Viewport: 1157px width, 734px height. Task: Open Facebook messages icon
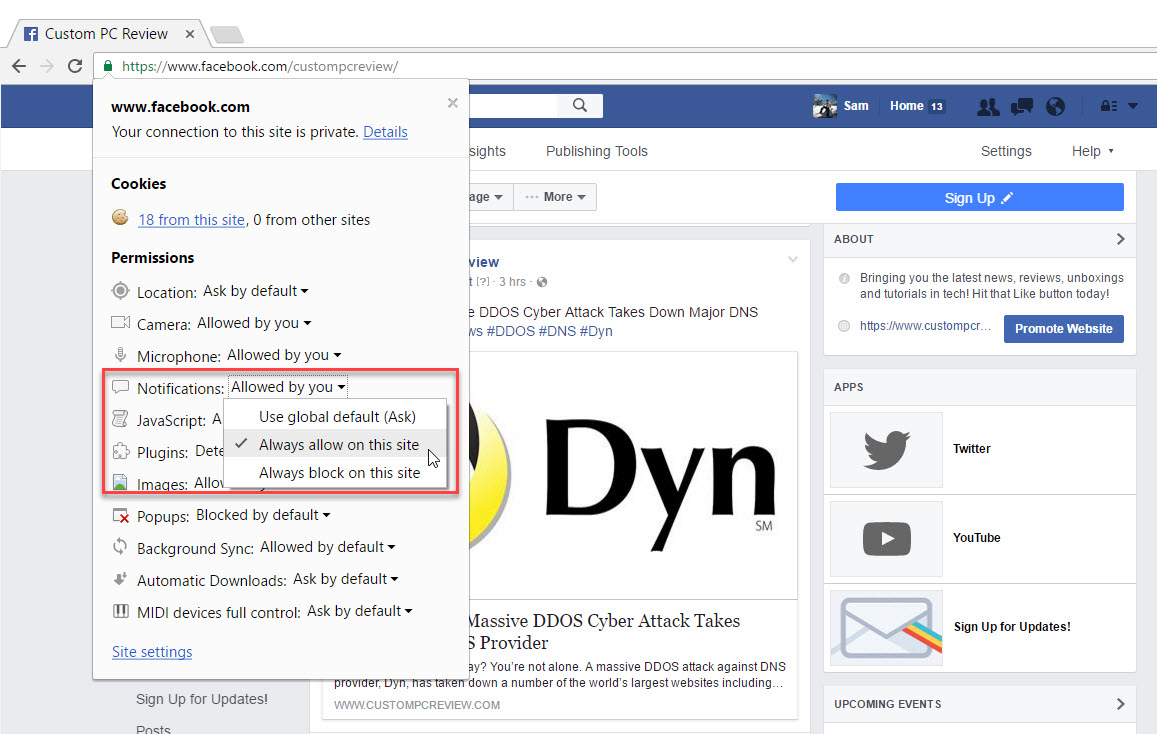[x=1022, y=106]
